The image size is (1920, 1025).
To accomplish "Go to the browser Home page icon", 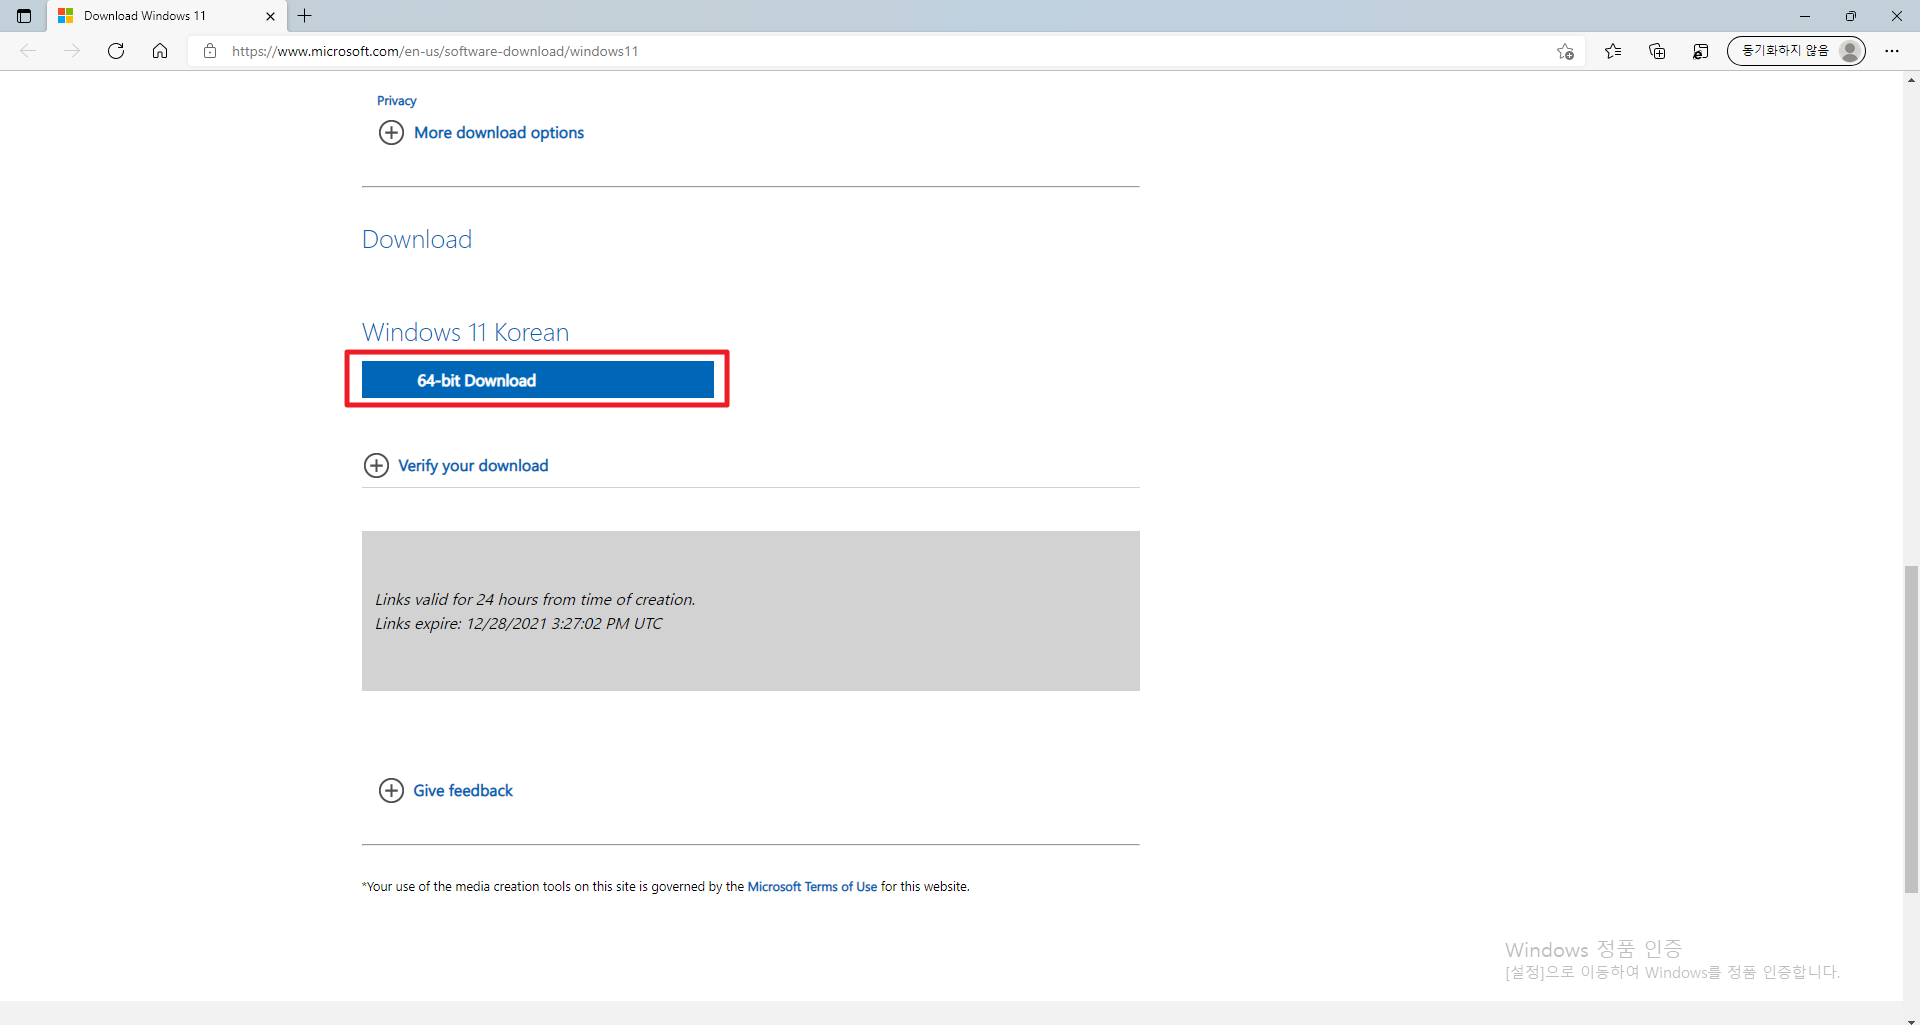I will pos(160,51).
